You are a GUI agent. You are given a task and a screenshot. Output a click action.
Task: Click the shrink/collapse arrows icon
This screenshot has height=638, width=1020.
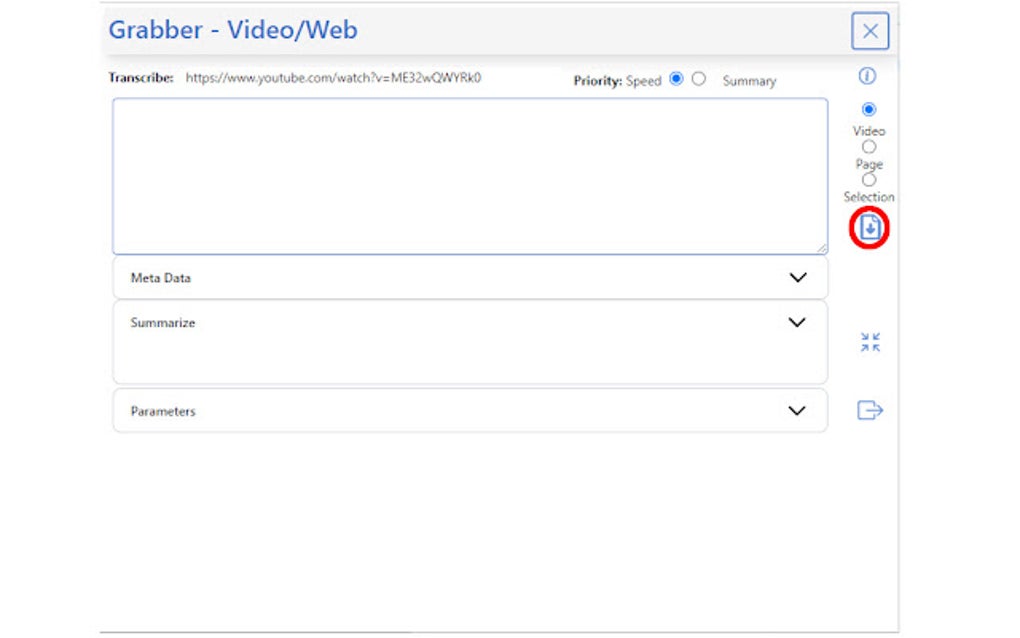[869, 341]
